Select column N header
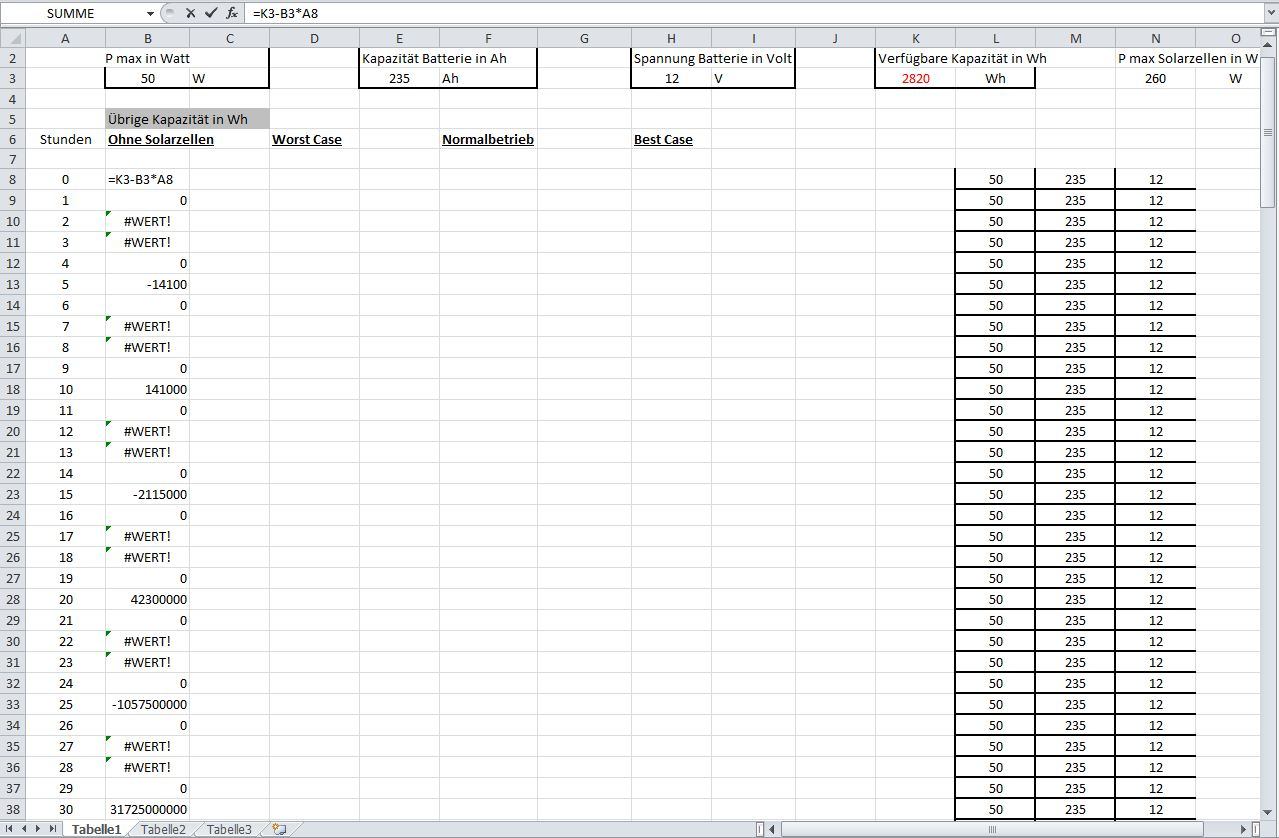Image resolution: width=1279 pixels, height=838 pixels. (1155, 38)
